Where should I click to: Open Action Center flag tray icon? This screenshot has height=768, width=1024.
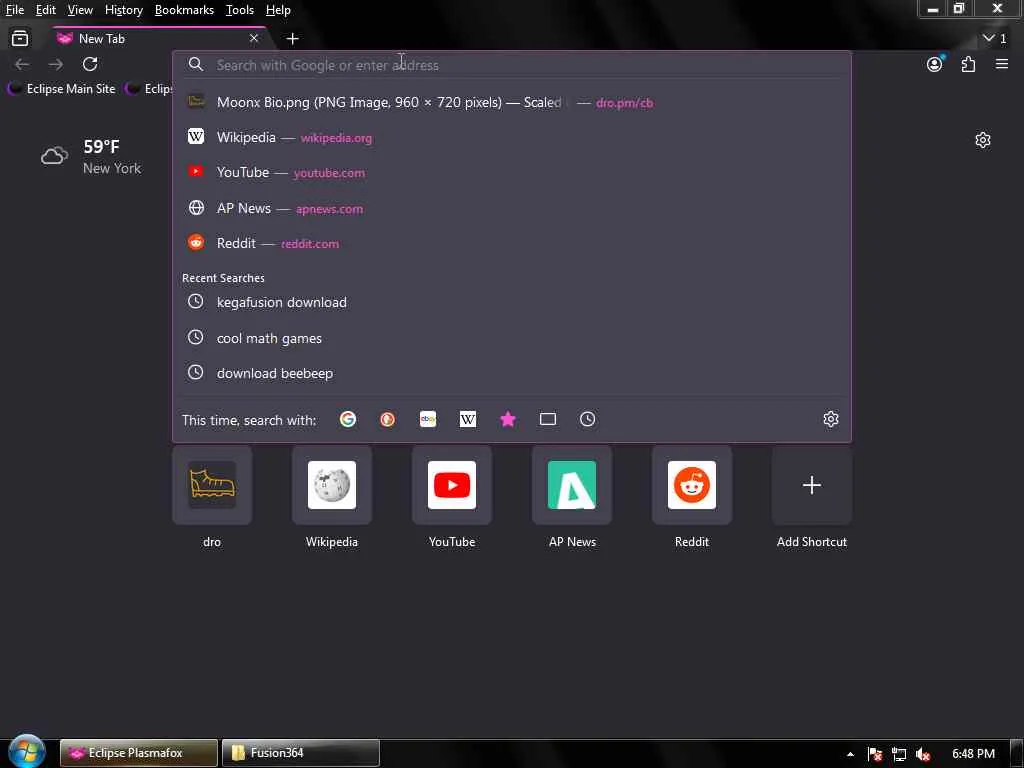[x=875, y=754]
